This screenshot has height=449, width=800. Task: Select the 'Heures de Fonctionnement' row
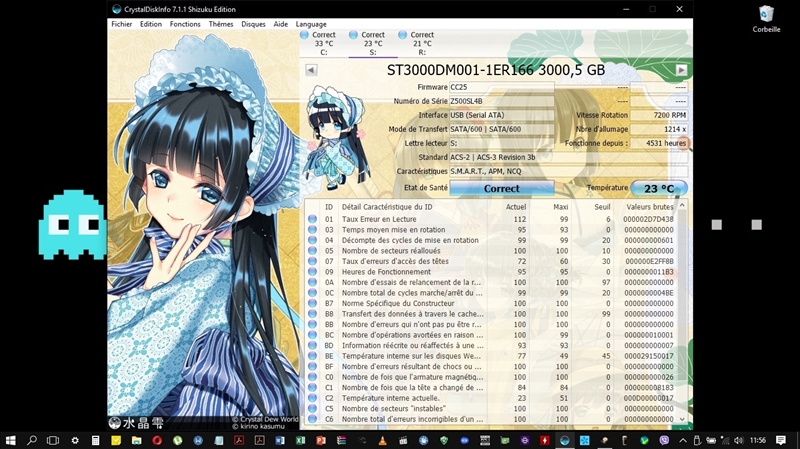point(491,271)
